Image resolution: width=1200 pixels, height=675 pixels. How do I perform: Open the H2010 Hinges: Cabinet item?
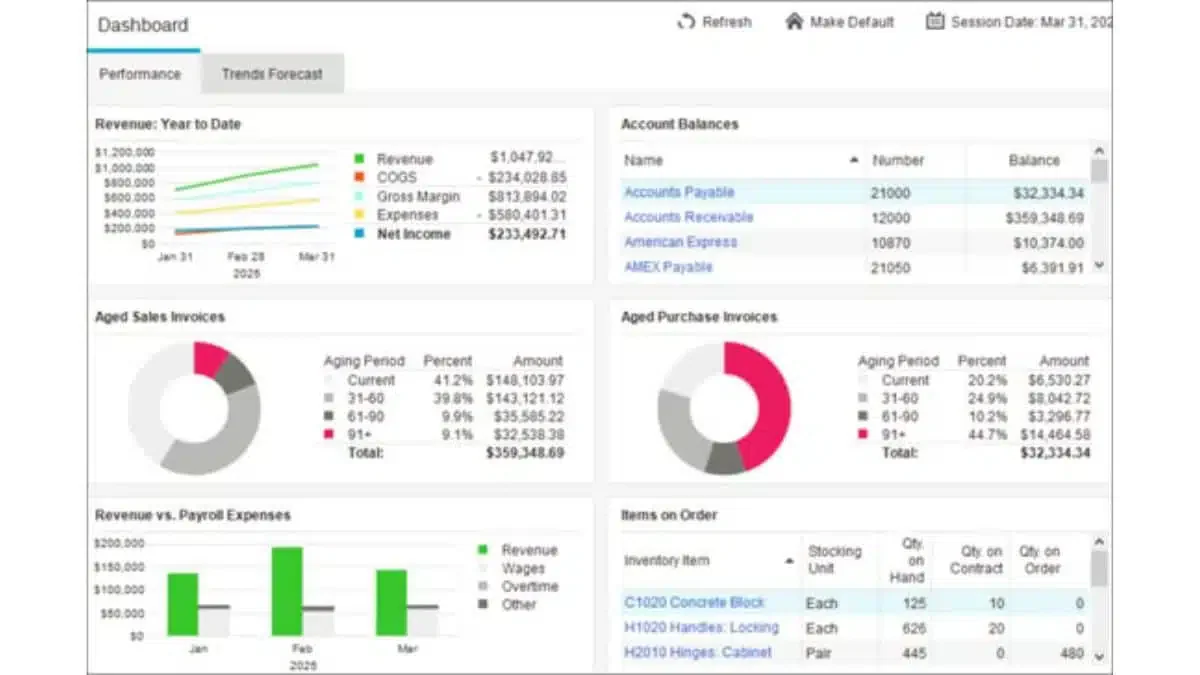tap(698, 652)
